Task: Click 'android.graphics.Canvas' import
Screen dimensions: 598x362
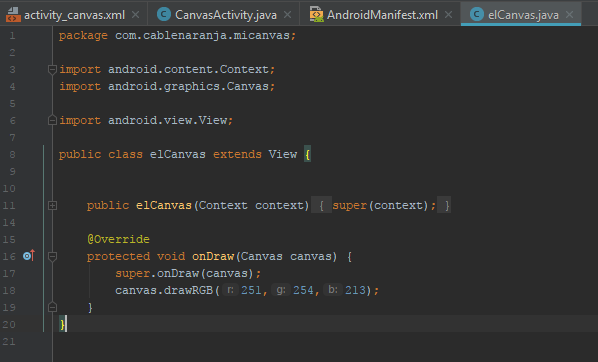Action: coord(188,87)
